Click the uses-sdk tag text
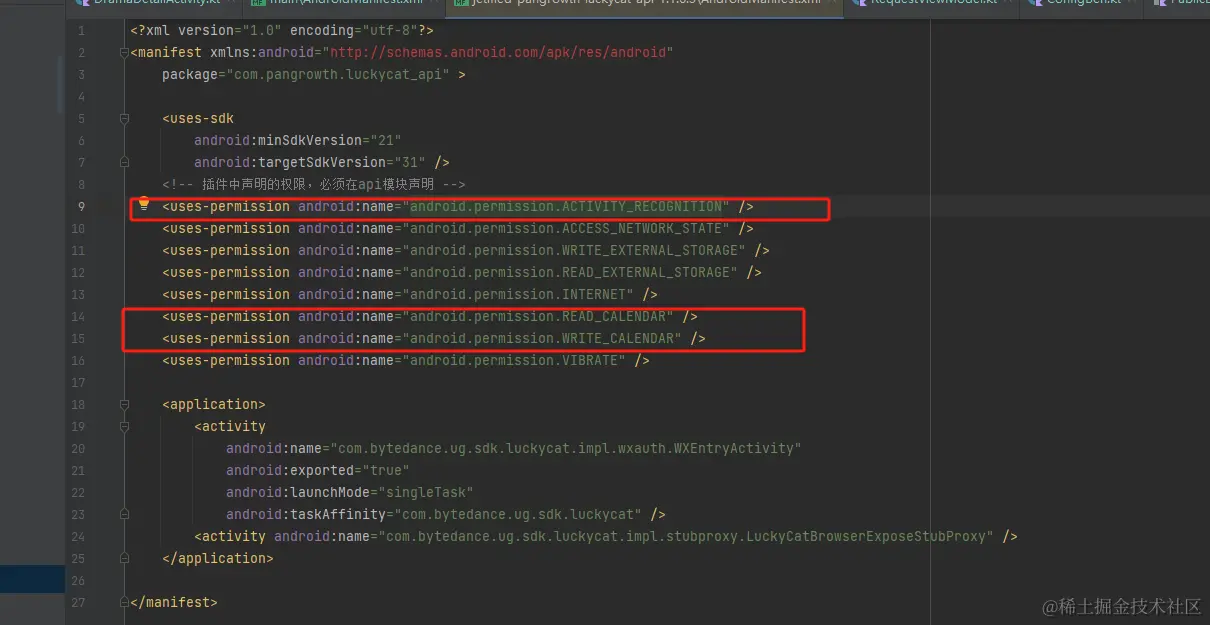Image resolution: width=1210 pixels, height=625 pixels. pyautogui.click(x=198, y=118)
